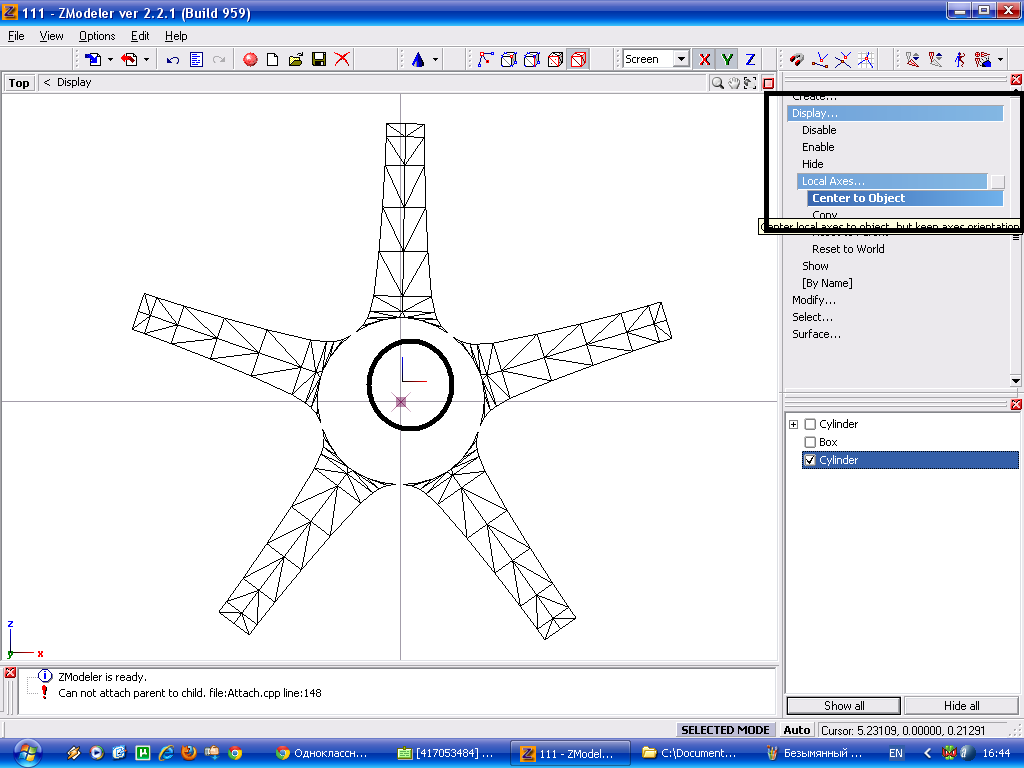The height and width of the screenshot is (768, 1024).
Task: Check the Box object checkbox
Action: point(810,442)
